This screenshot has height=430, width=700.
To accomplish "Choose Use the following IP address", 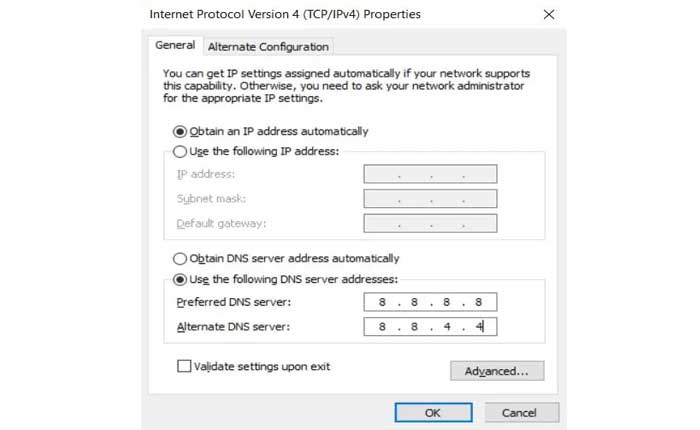I will tap(180, 152).
